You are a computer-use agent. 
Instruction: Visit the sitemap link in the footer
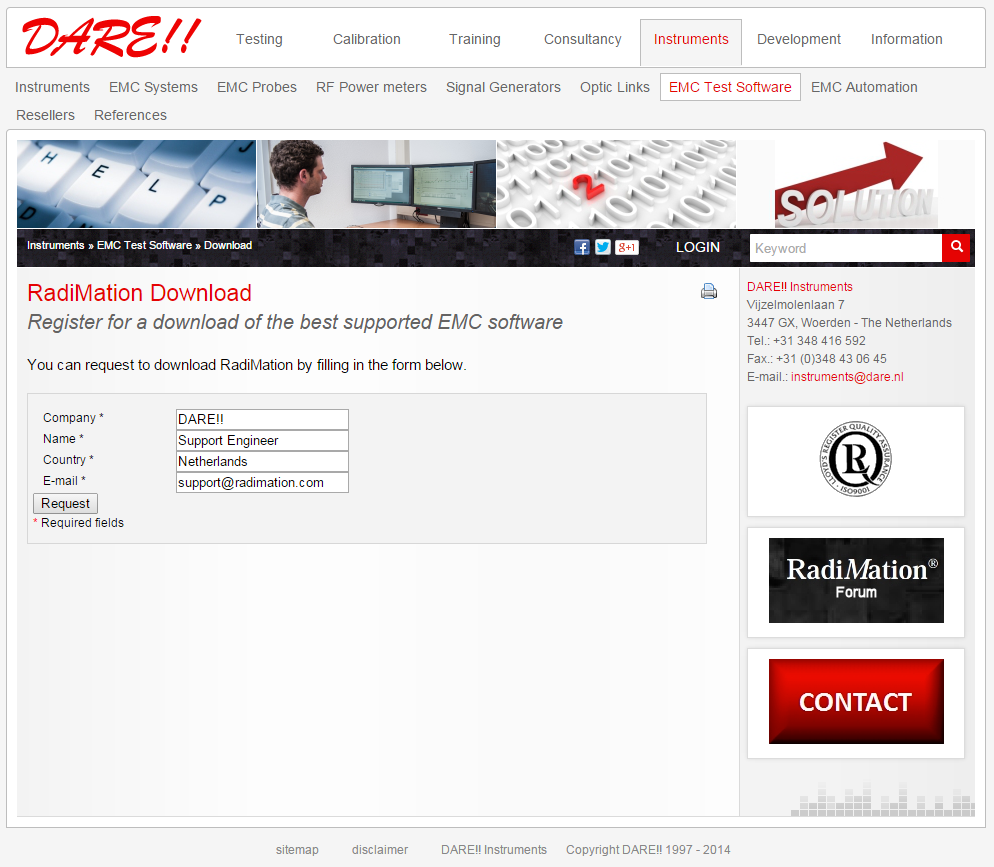(297, 849)
